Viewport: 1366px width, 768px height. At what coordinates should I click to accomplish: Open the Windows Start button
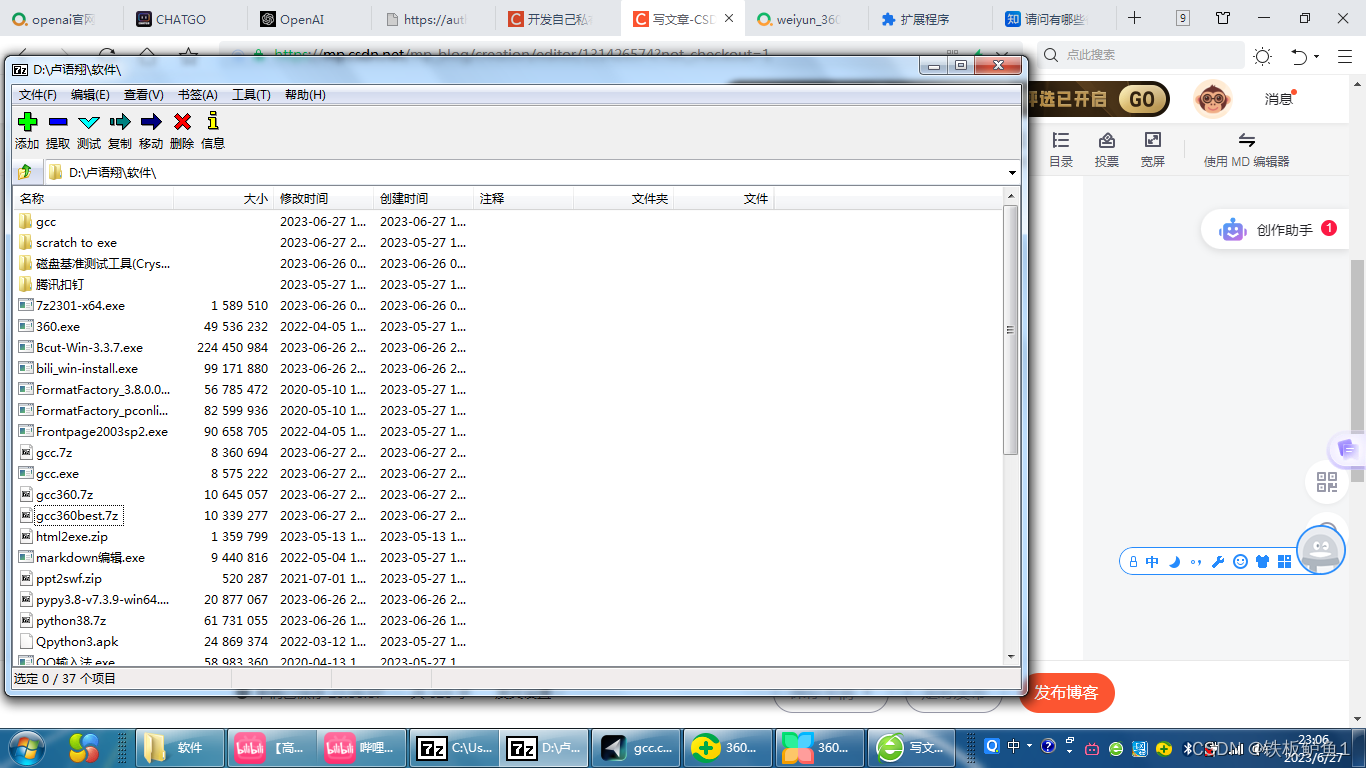[x=25, y=747]
